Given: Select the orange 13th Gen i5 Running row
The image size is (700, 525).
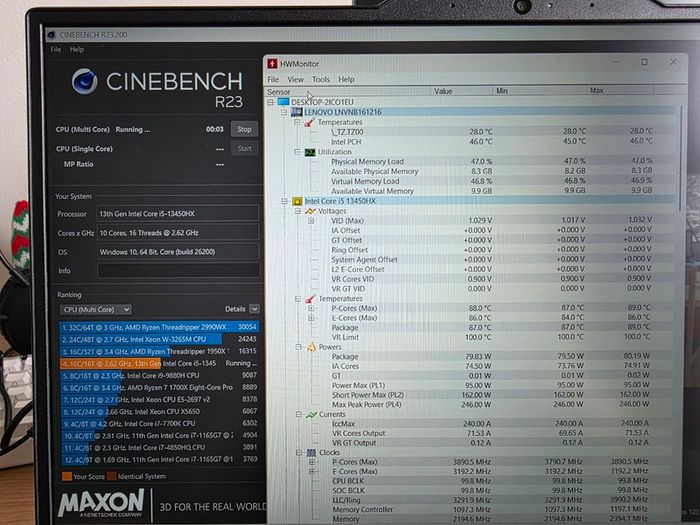Looking at the screenshot, I should (x=159, y=363).
